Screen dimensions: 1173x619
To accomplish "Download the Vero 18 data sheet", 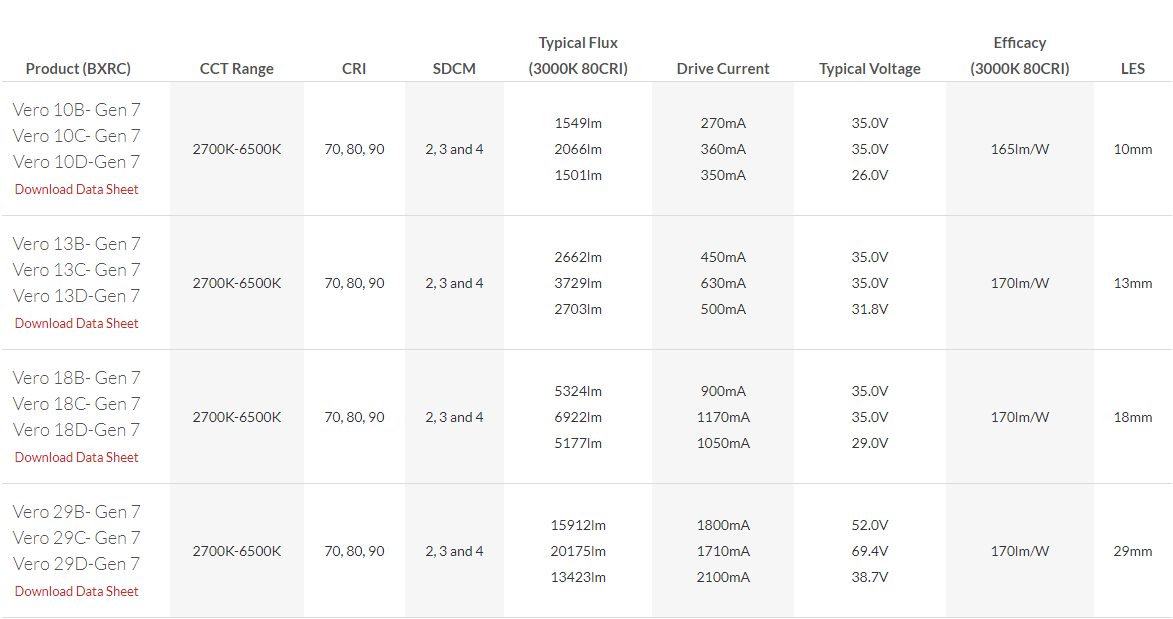I will tap(77, 457).
